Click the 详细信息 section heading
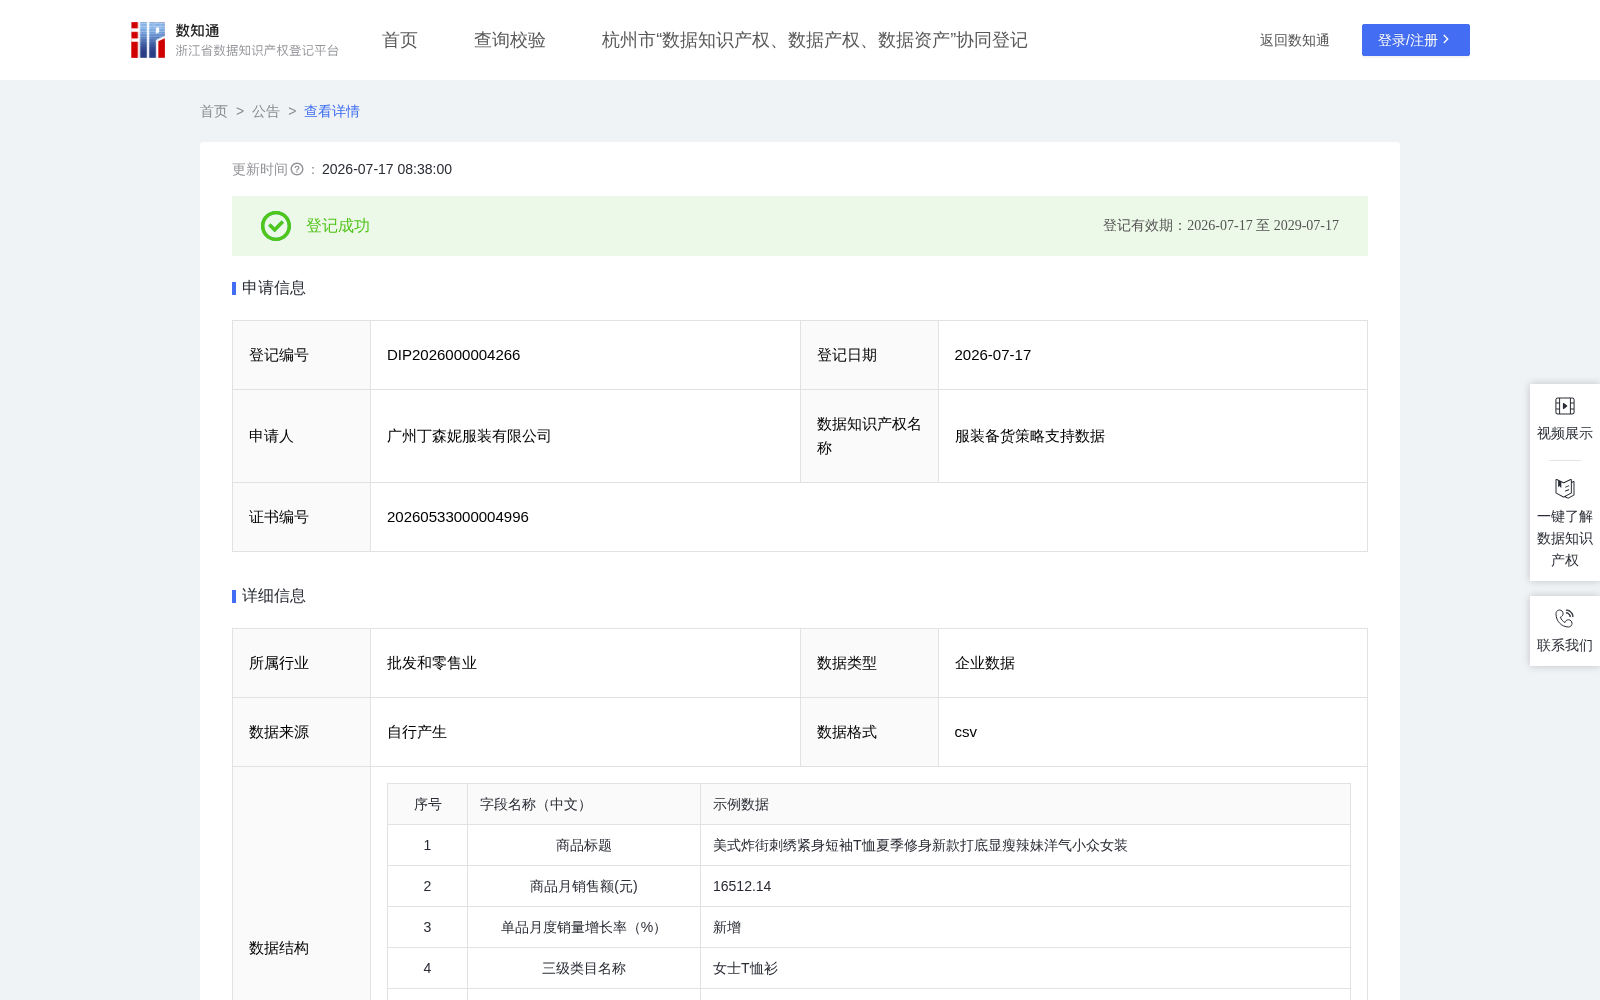 pos(273,596)
